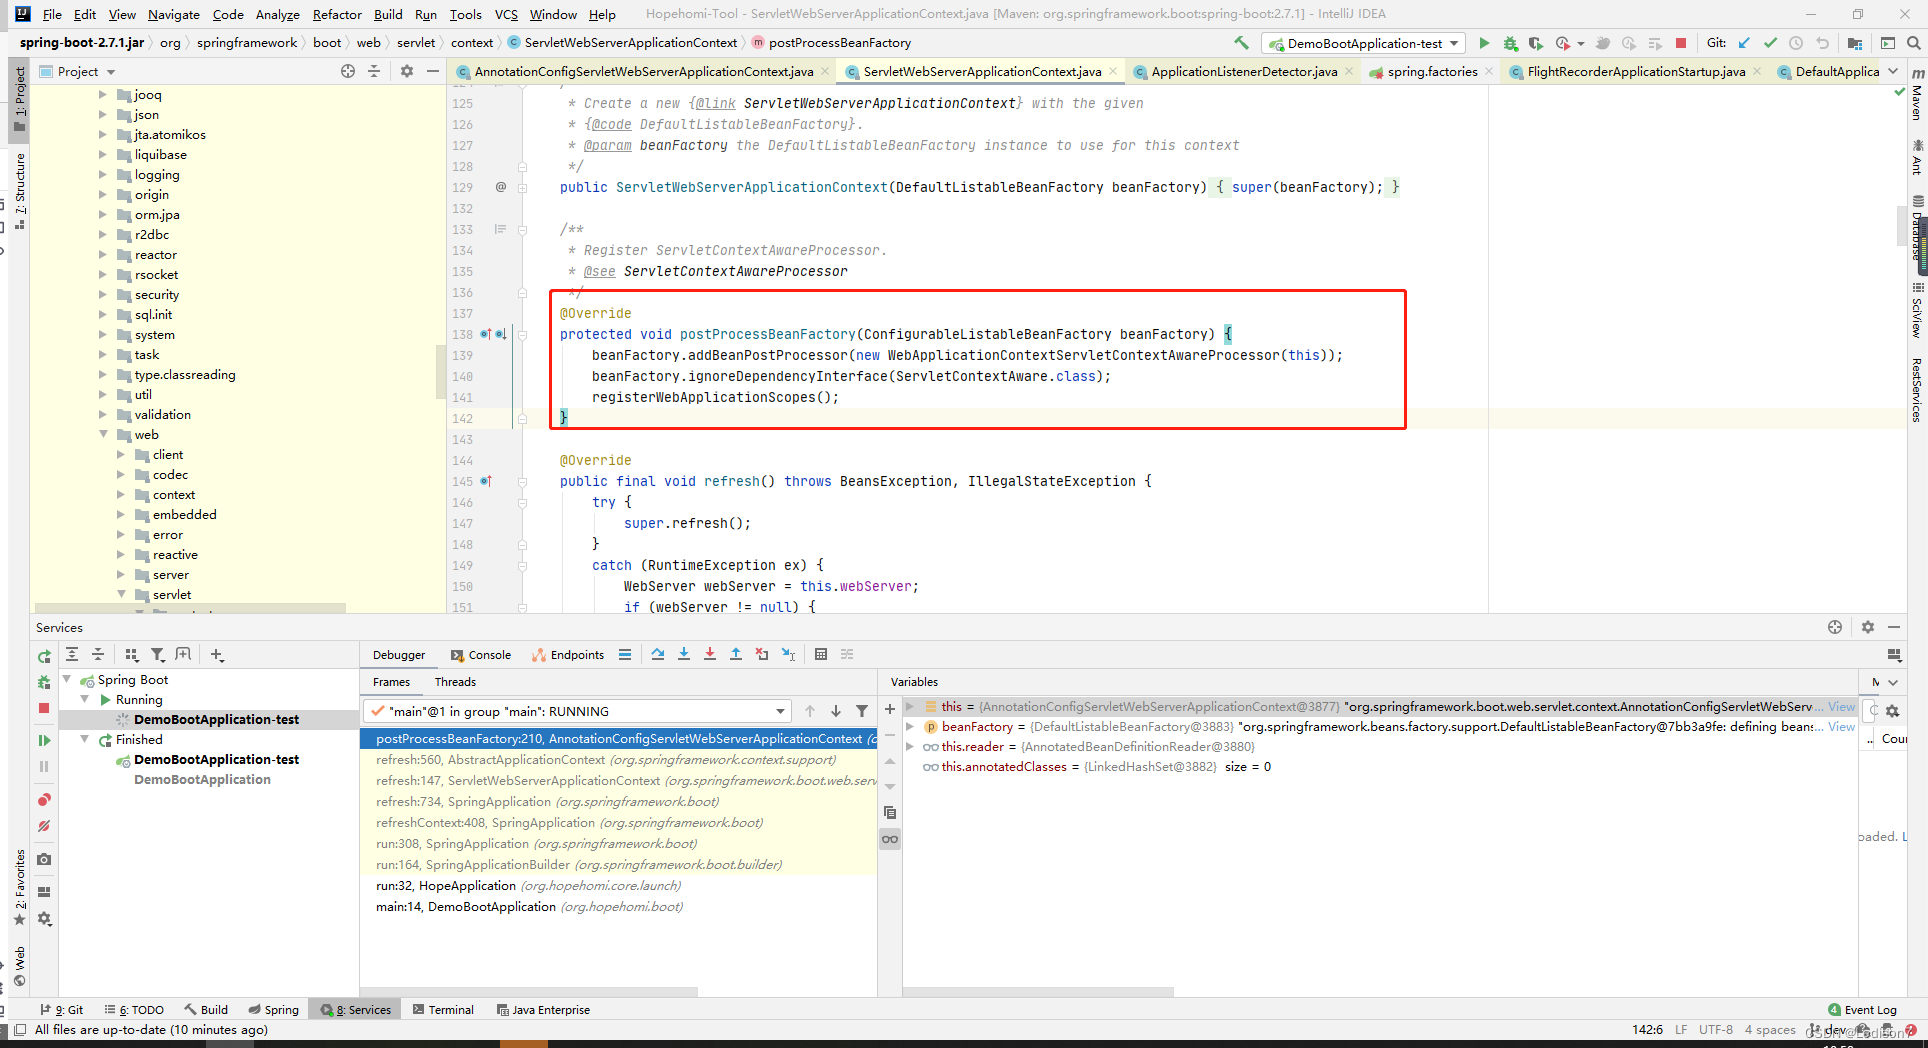
Task: Click the Build Project hammer icon
Action: coord(1241,43)
